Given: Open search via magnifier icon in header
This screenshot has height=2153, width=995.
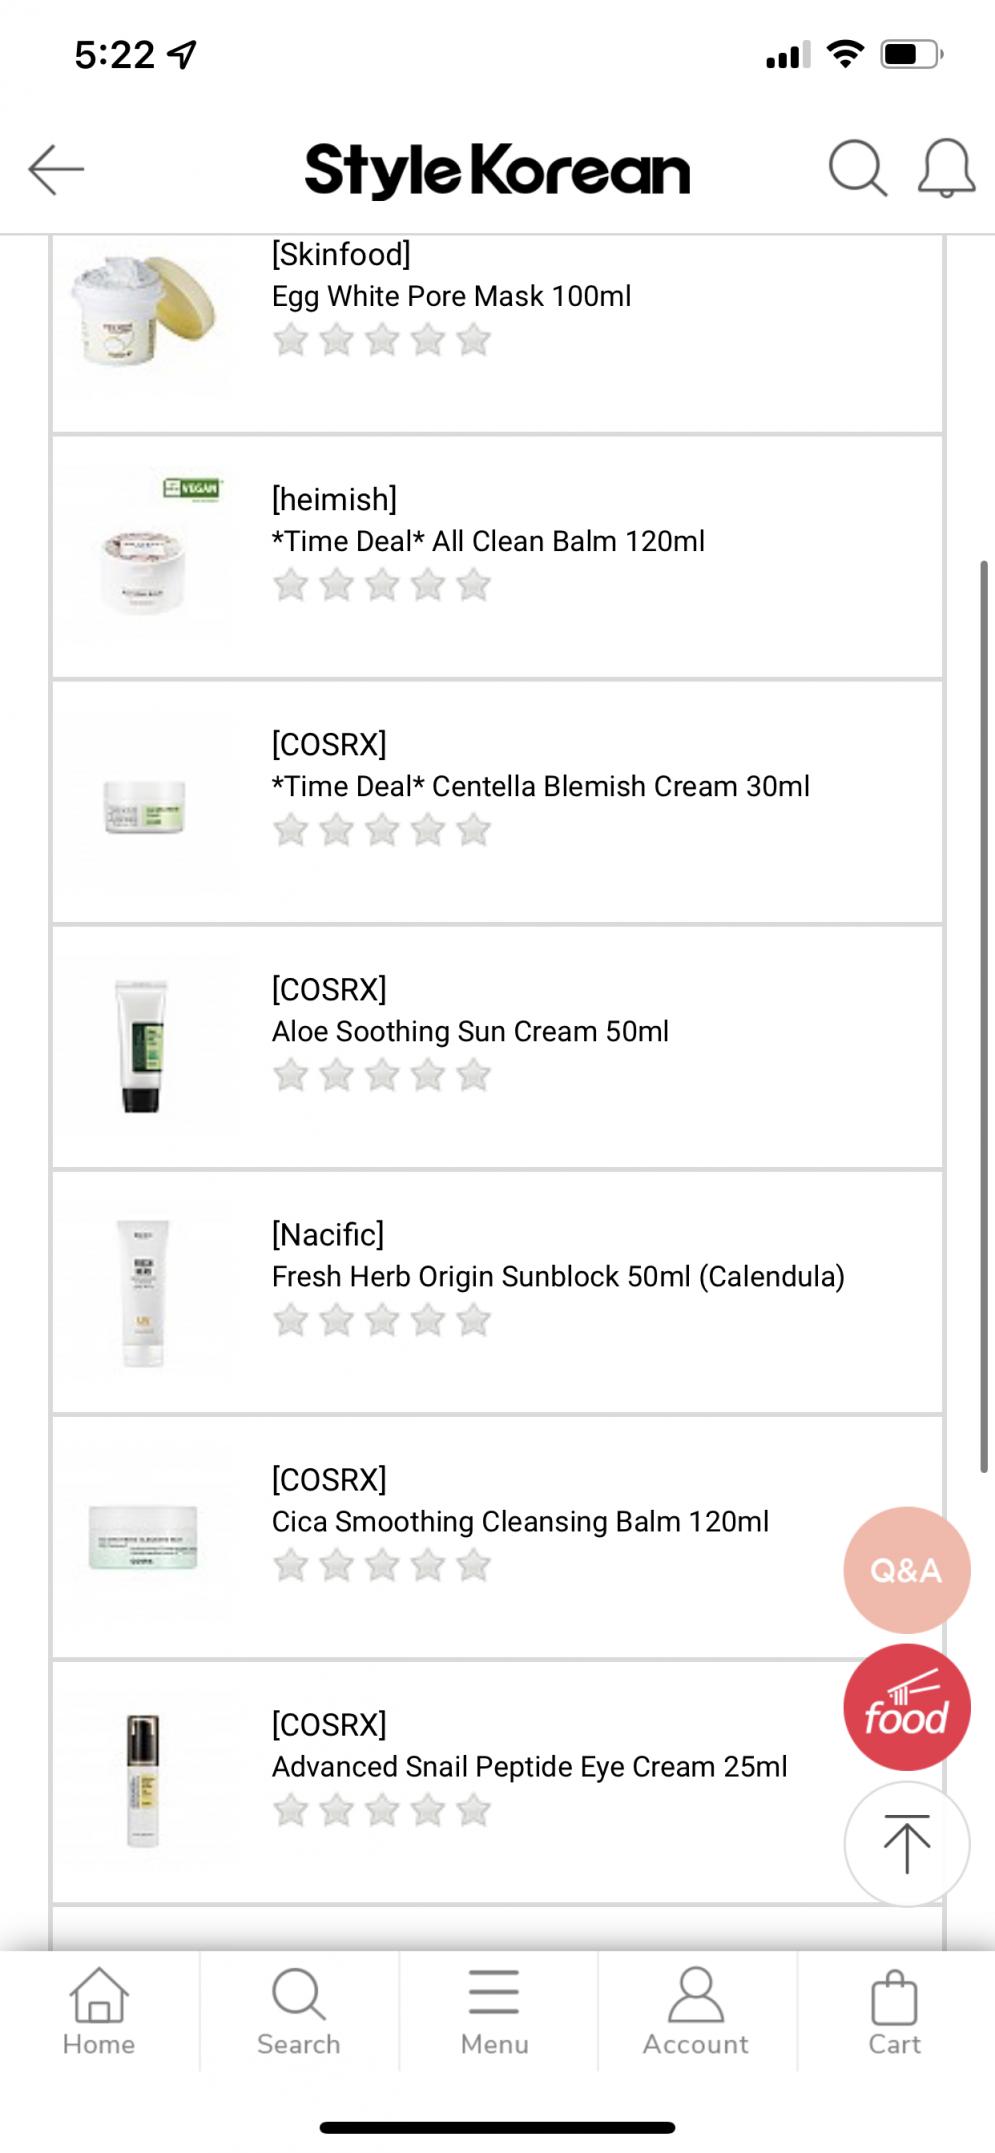Looking at the screenshot, I should click(858, 168).
